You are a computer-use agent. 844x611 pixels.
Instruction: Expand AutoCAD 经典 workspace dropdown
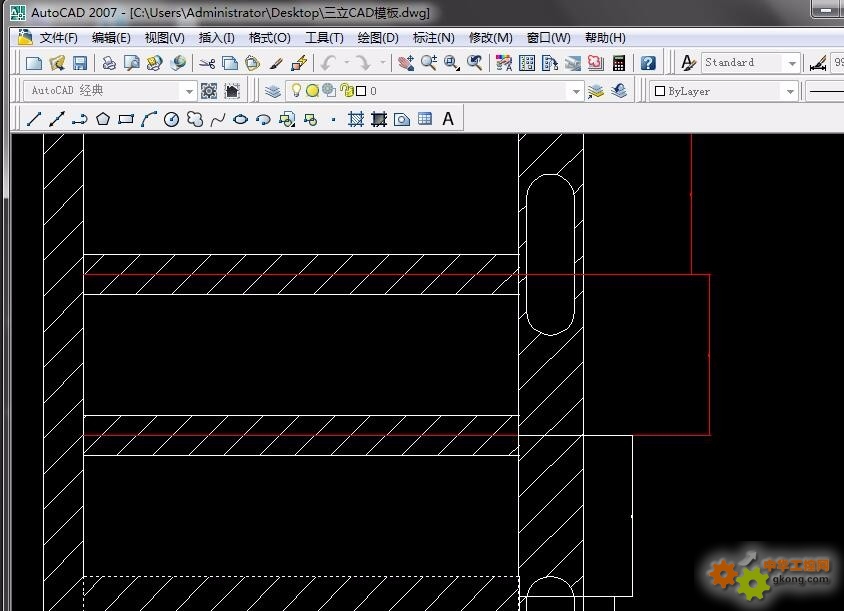tap(188, 91)
